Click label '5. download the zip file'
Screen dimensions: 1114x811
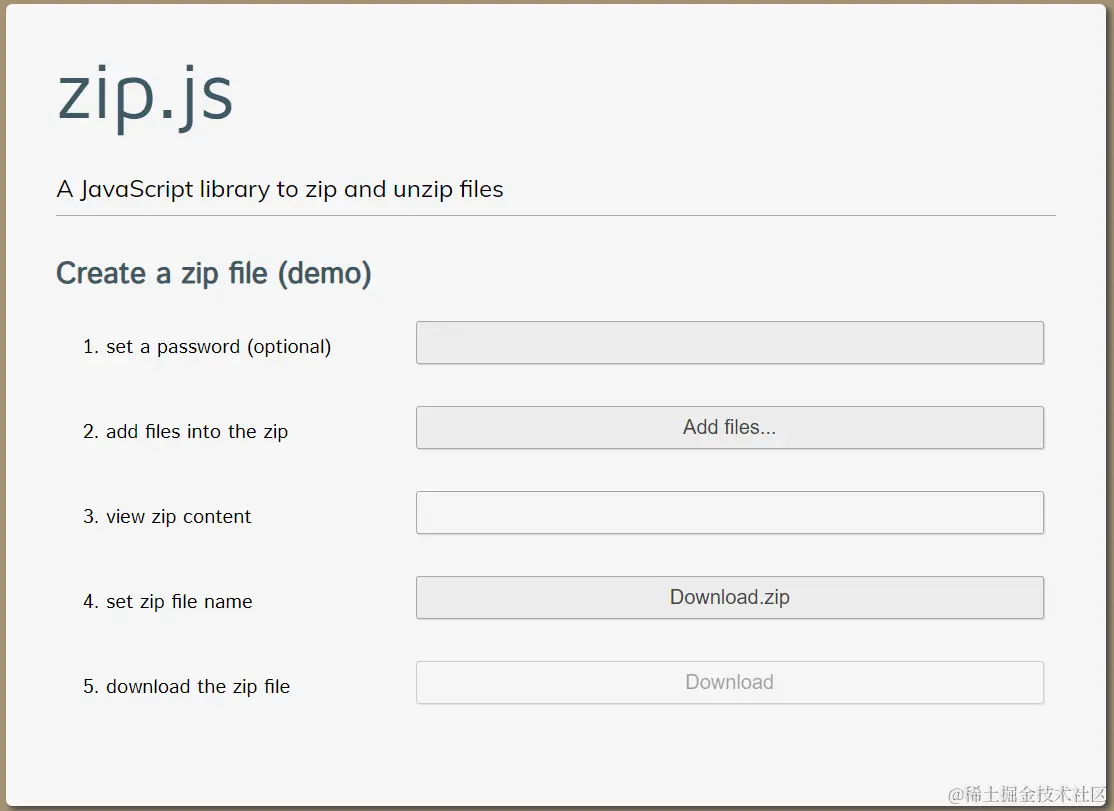click(186, 687)
